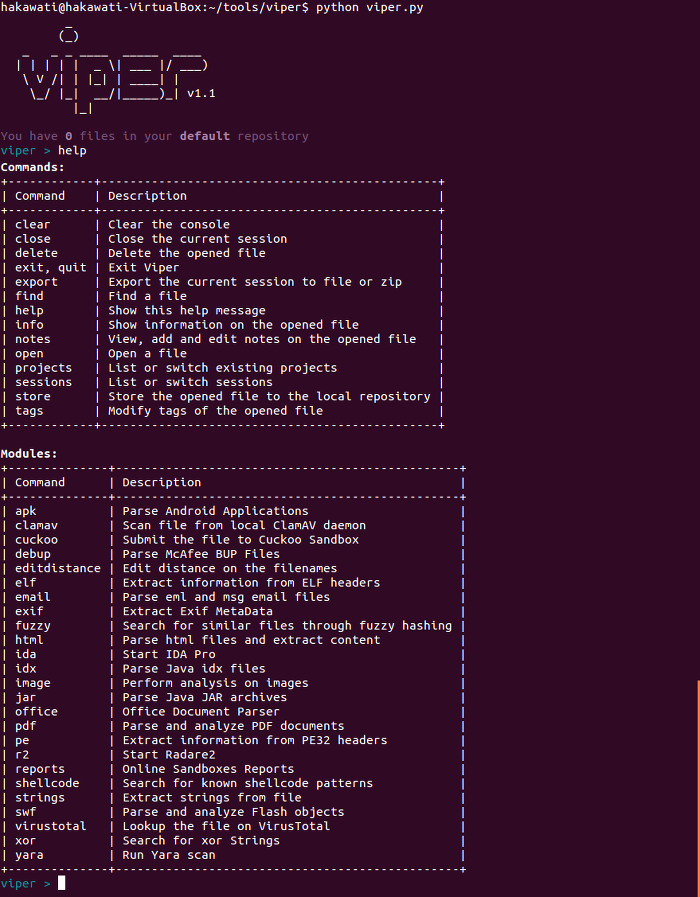Click 'Lookup the file on VirusTotal' description
Image resolution: width=700 pixels, height=897 pixels.
(226, 825)
